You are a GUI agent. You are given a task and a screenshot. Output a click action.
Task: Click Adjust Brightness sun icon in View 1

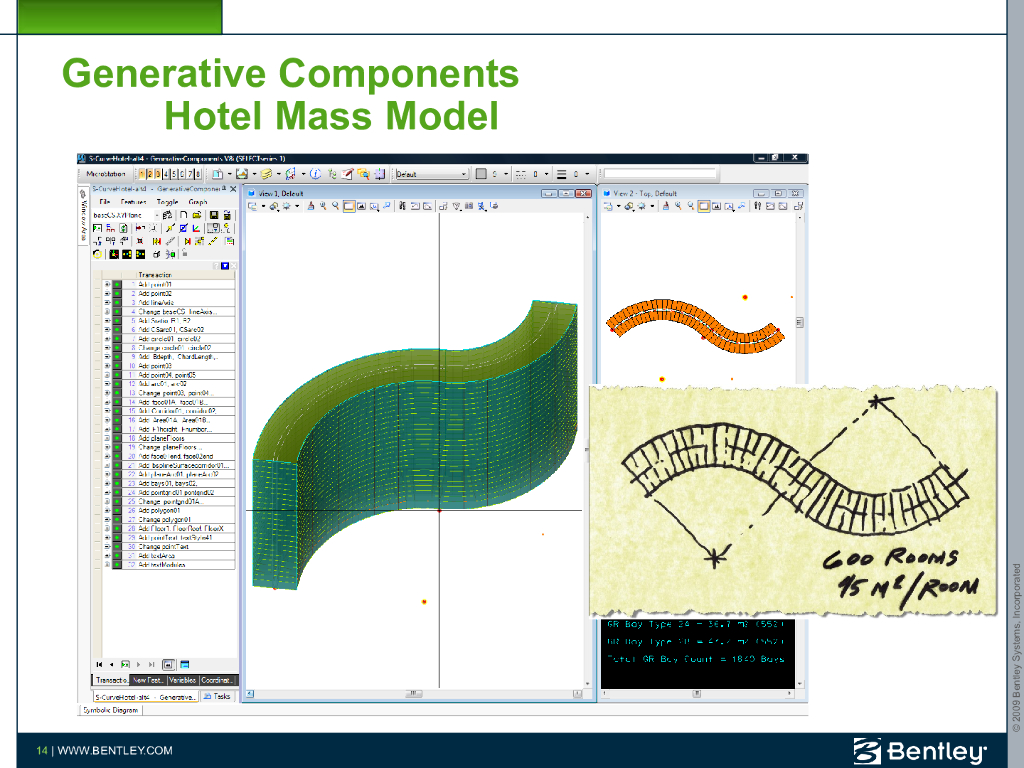tap(286, 206)
